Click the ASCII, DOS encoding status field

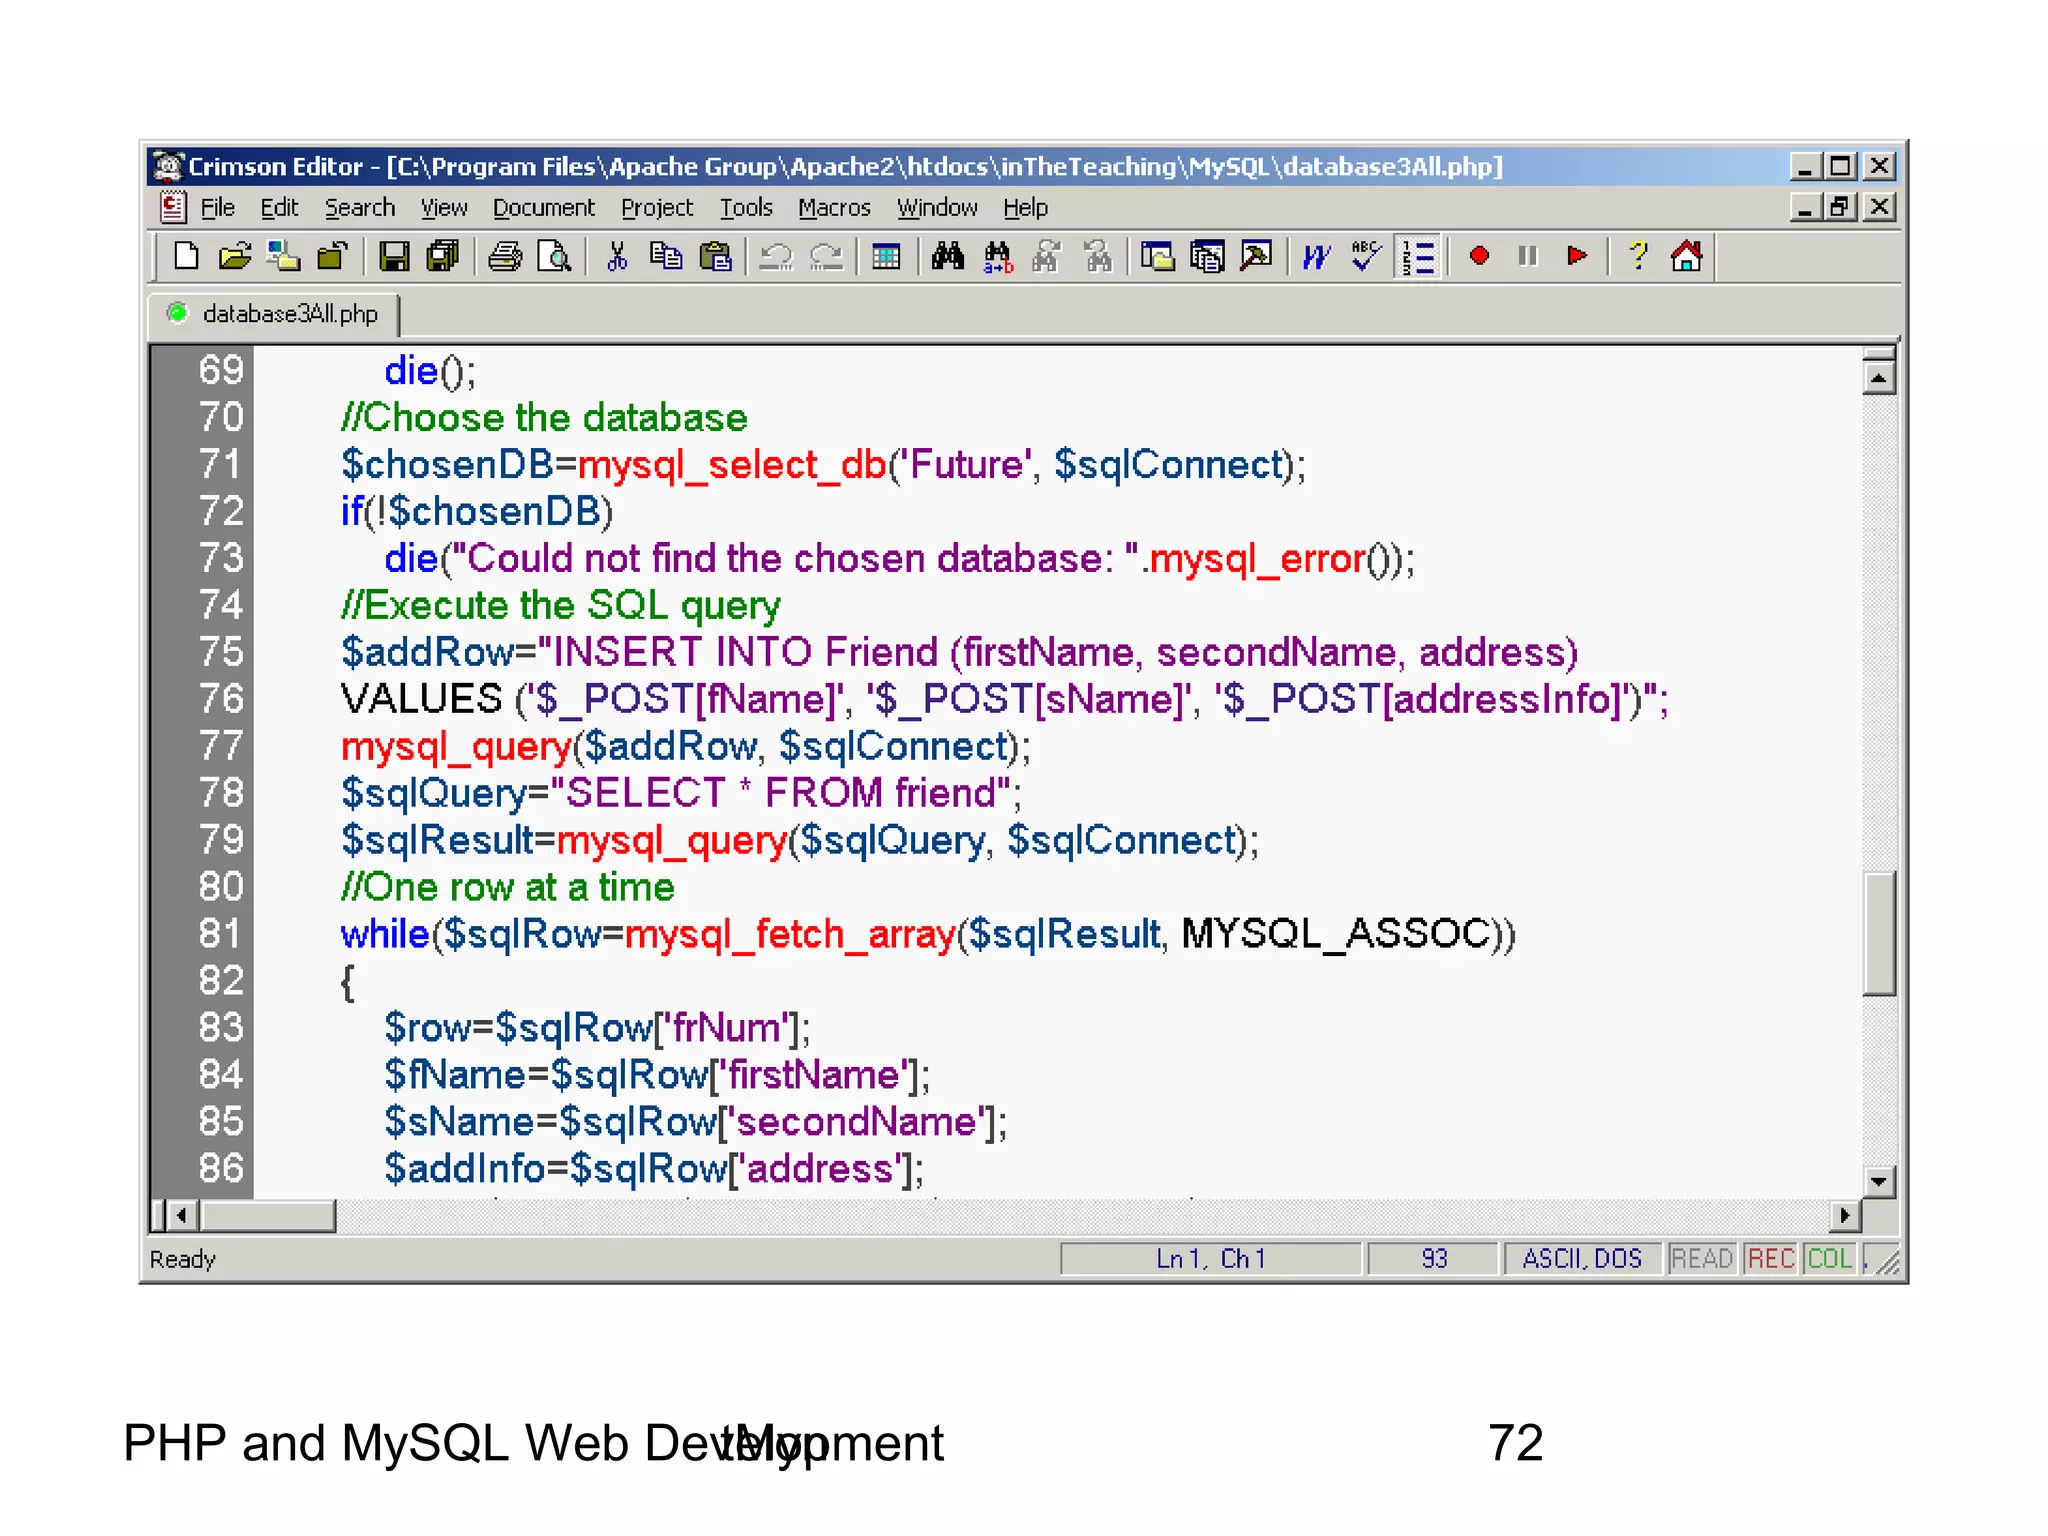1582,1259
